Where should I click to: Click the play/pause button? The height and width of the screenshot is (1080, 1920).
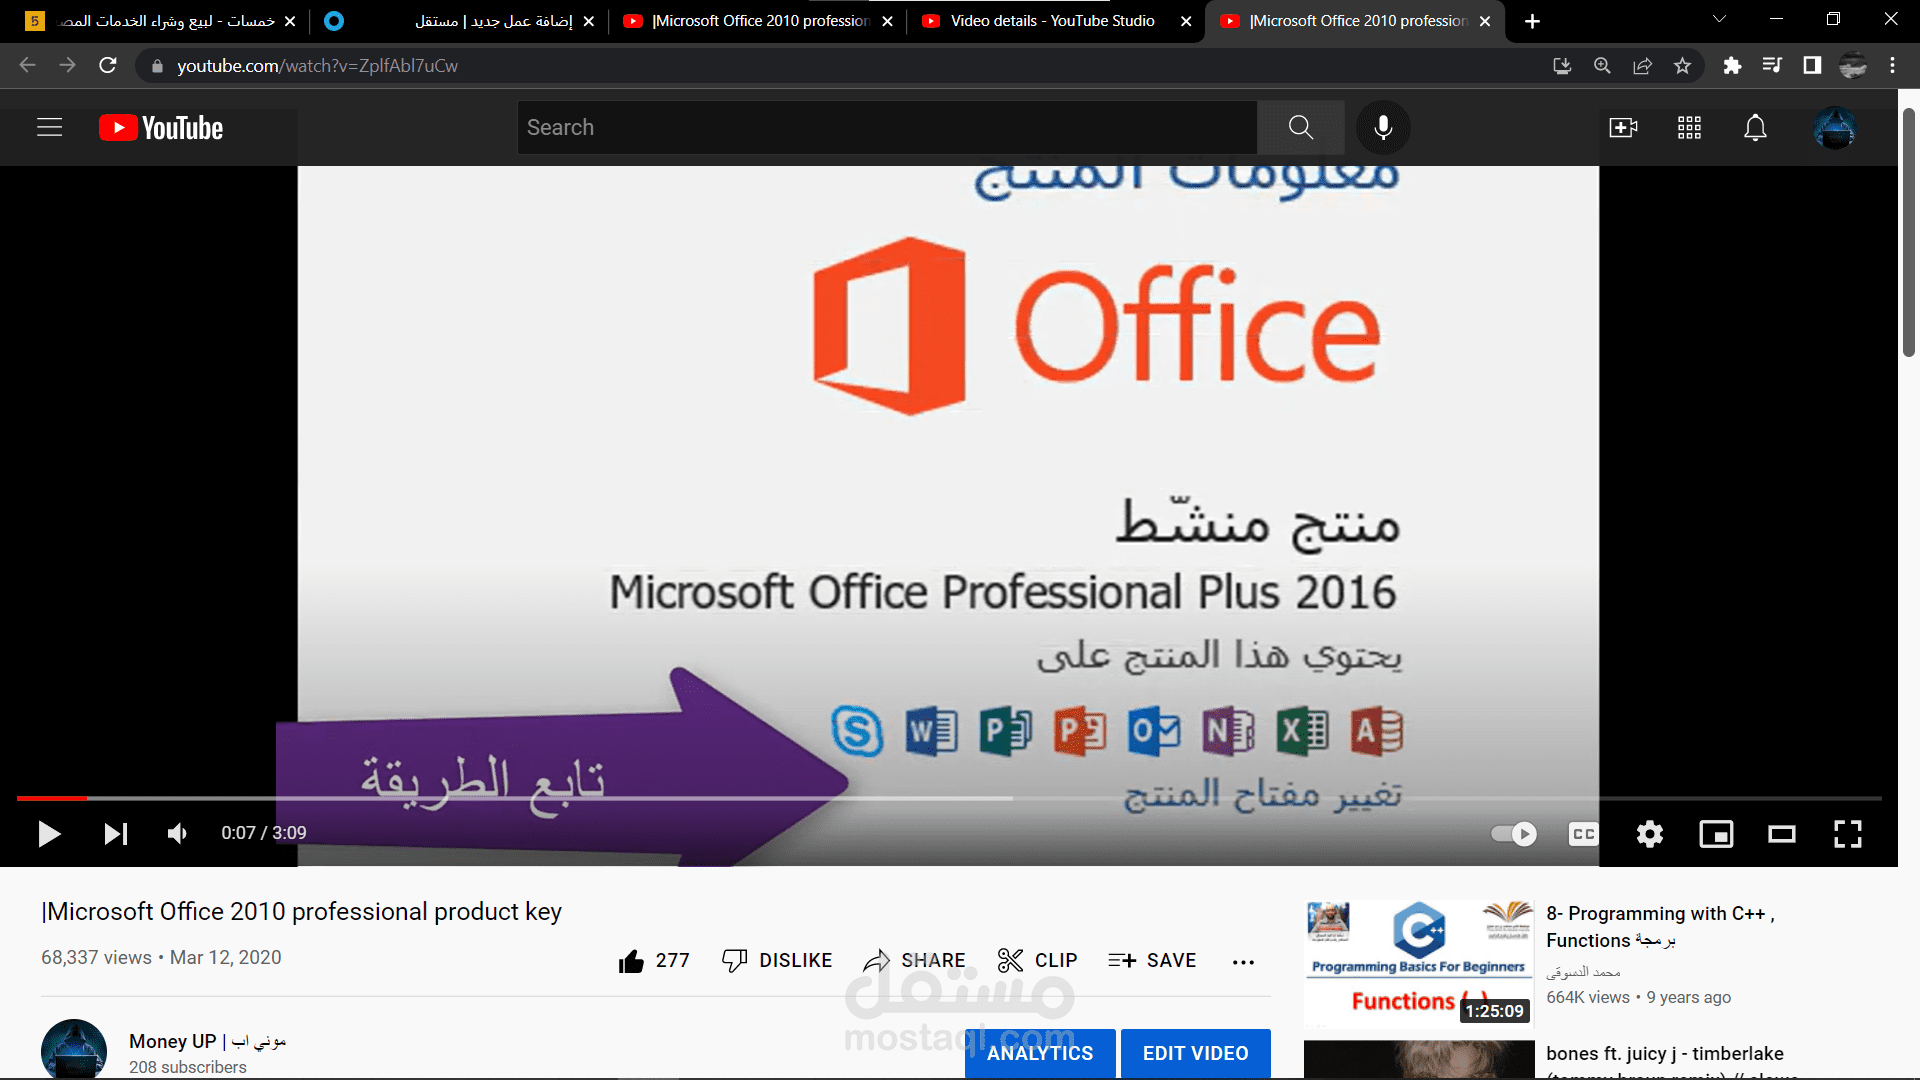(x=47, y=832)
